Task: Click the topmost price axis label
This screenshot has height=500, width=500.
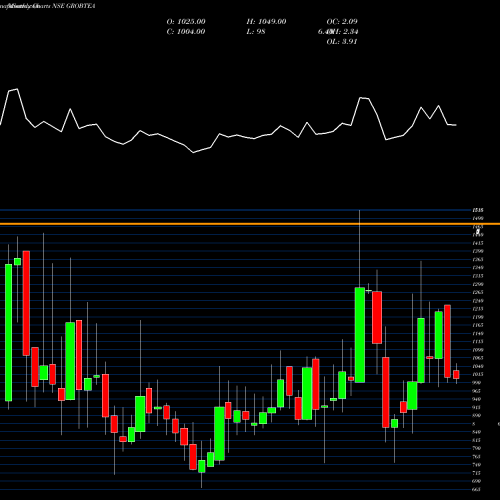Action: (x=478, y=210)
